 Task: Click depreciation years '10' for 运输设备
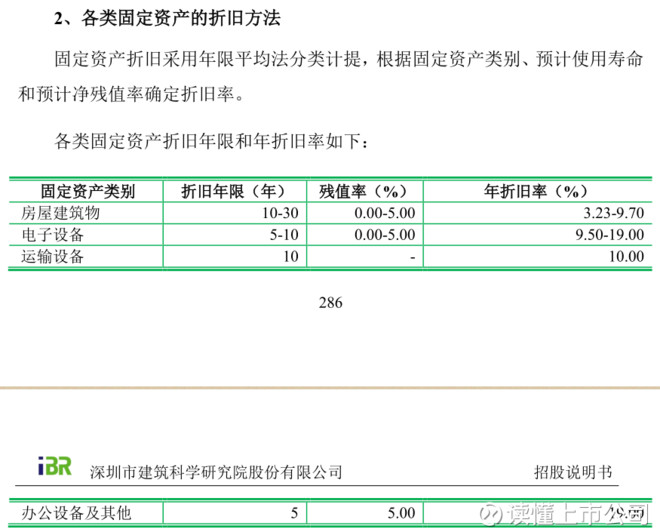coord(291,256)
